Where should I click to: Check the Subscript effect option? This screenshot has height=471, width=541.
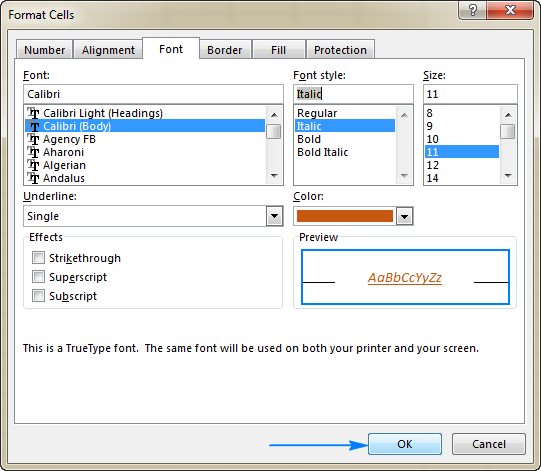point(38,295)
